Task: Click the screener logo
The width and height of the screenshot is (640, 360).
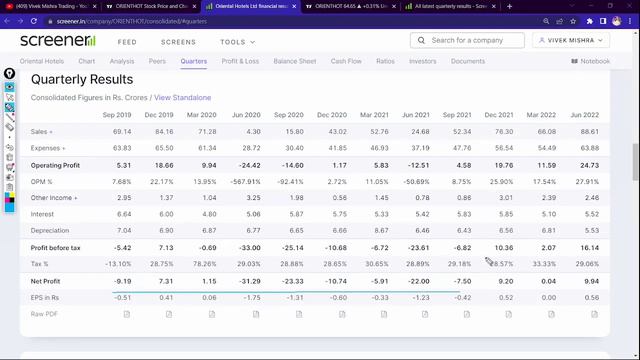Action: pyautogui.click(x=58, y=40)
